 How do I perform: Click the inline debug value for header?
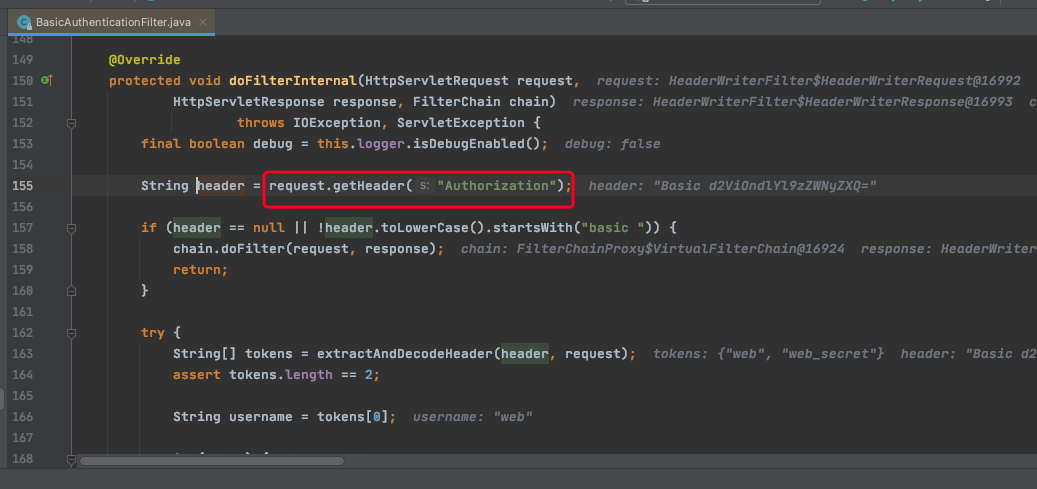tap(732, 186)
